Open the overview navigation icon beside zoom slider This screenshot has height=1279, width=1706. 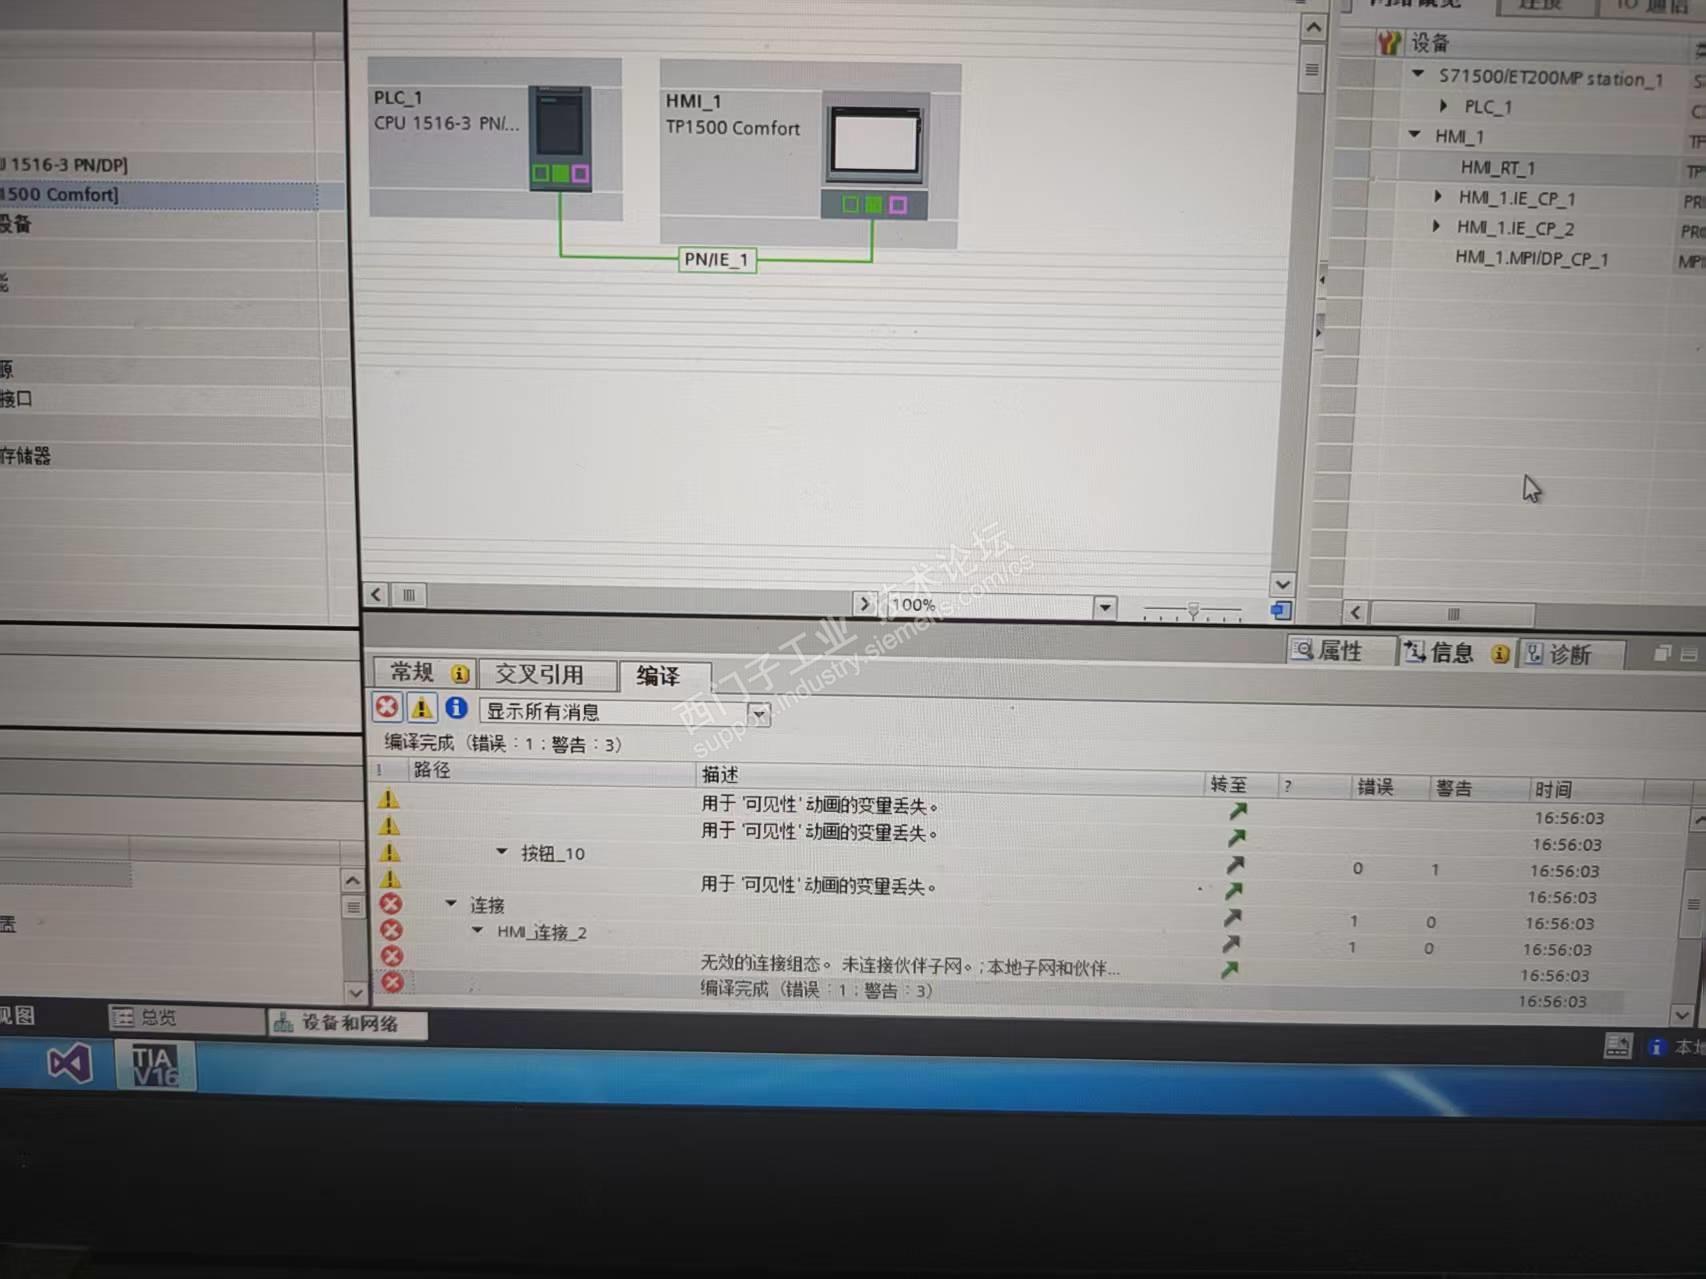click(x=1280, y=609)
